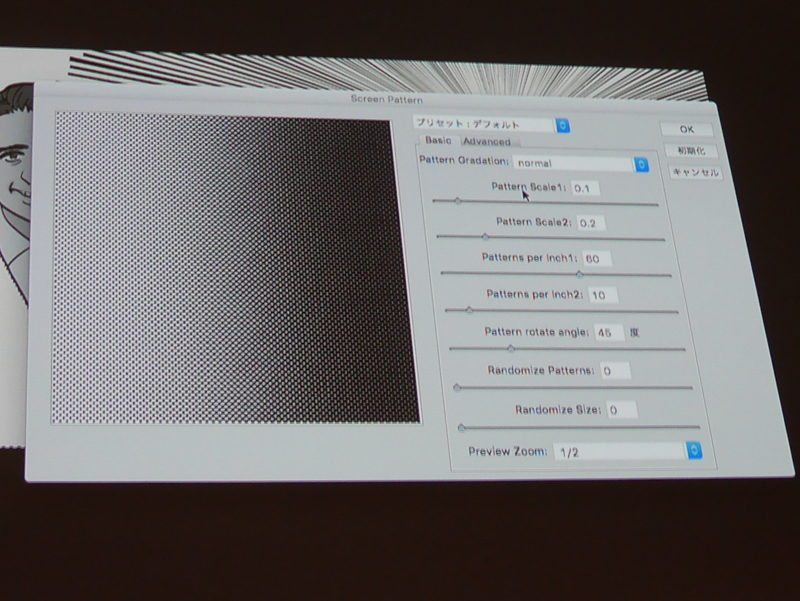Click the Pattern Gradation label
800x601 pixels.
point(464,160)
